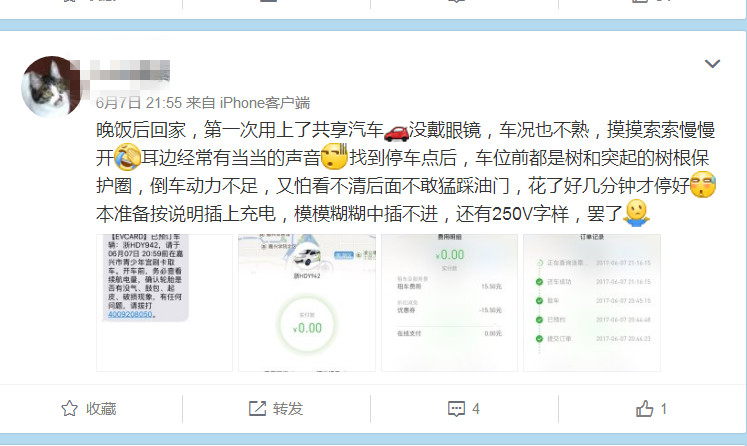Click the facepalm emoji after 声音
The image size is (747, 446).
coord(334,157)
